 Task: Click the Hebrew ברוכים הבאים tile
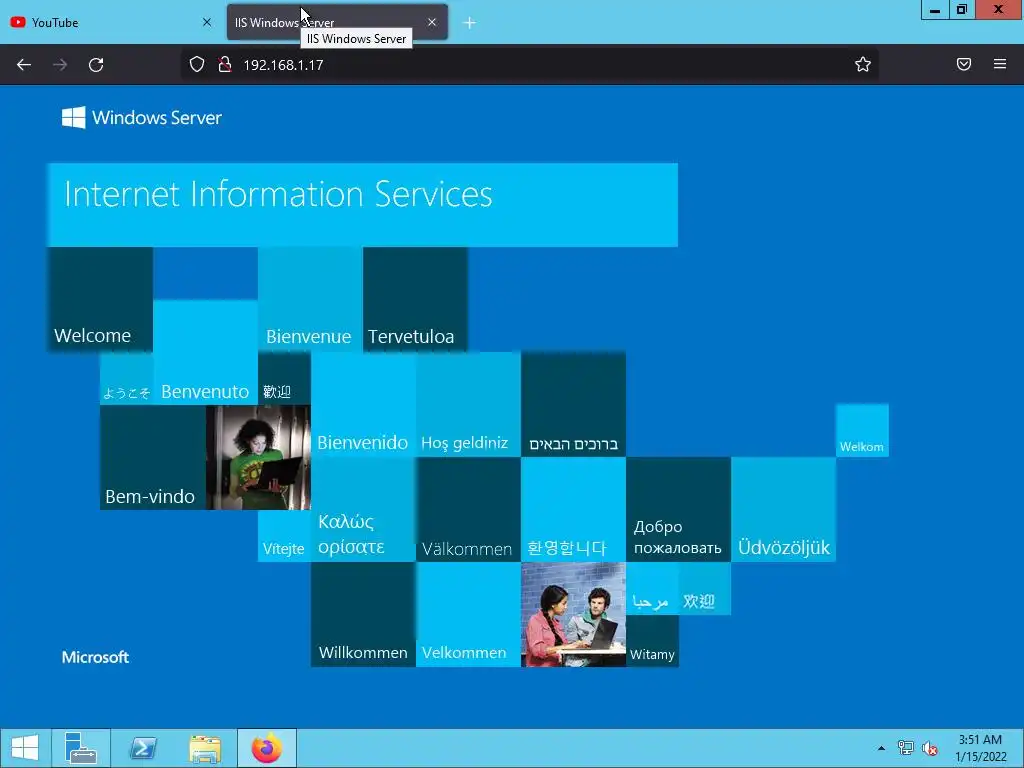click(x=573, y=405)
